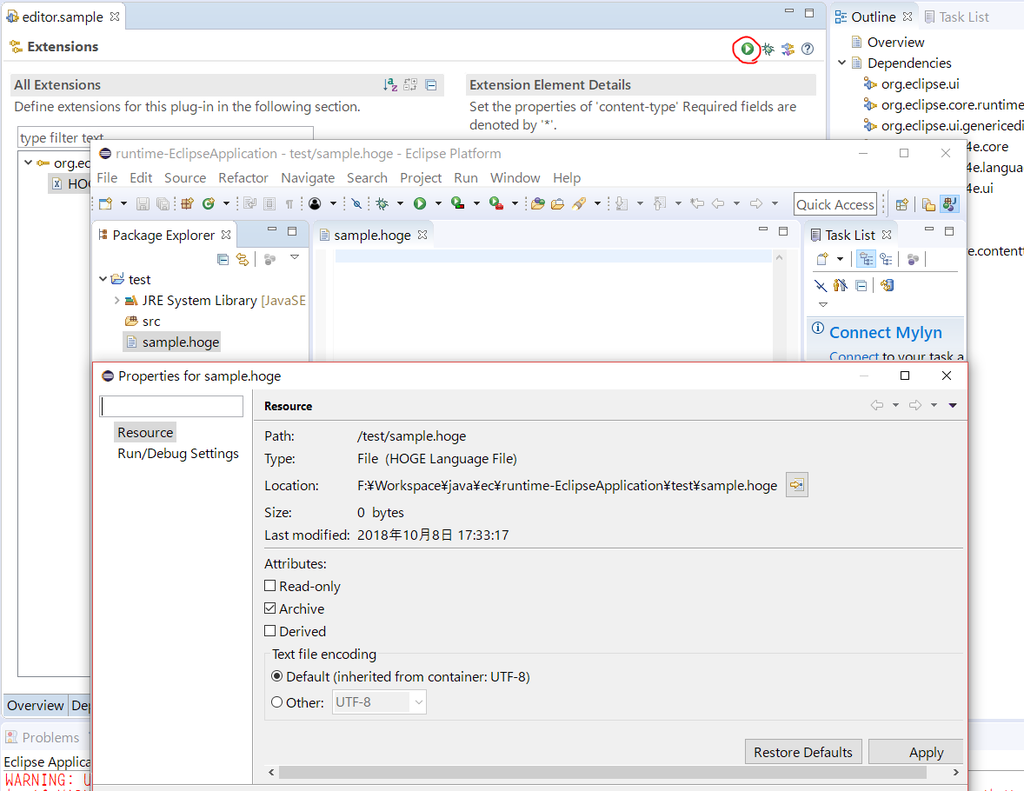Select Run/Debug Settings in Properties
The width and height of the screenshot is (1024, 791).
(x=178, y=453)
